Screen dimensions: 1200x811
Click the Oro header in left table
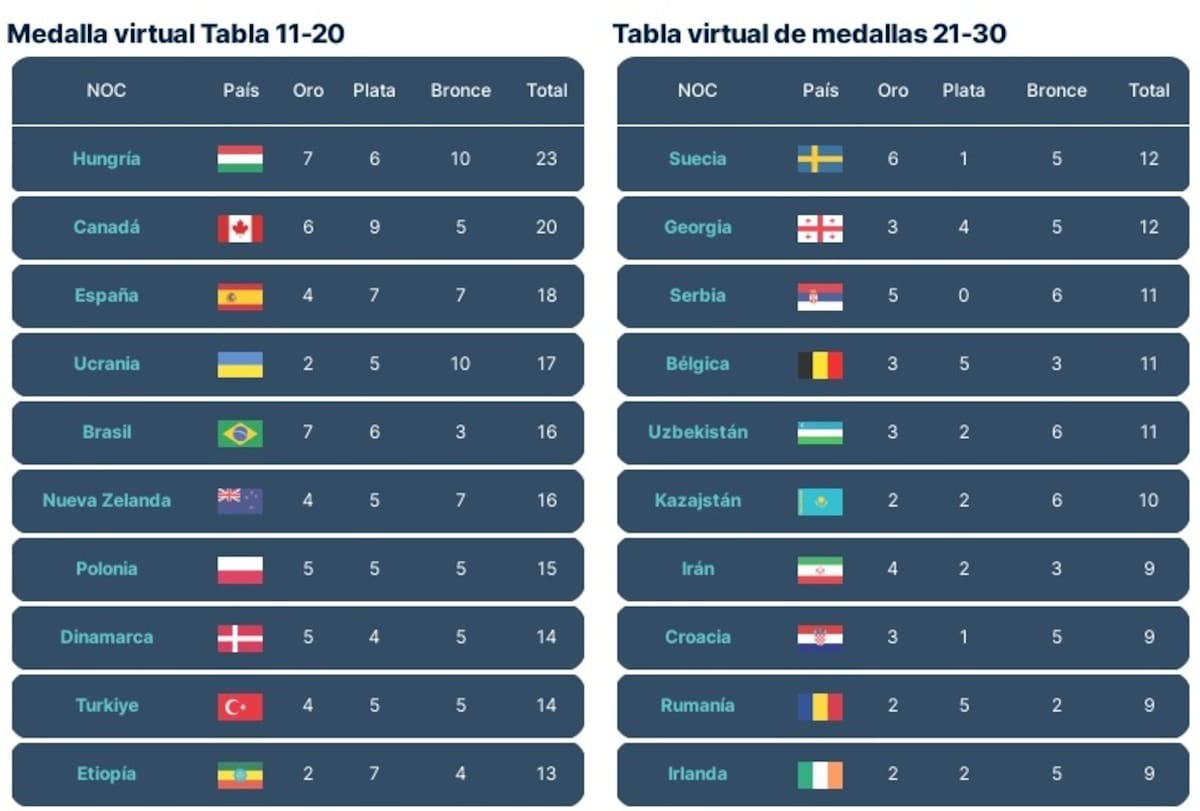(308, 90)
